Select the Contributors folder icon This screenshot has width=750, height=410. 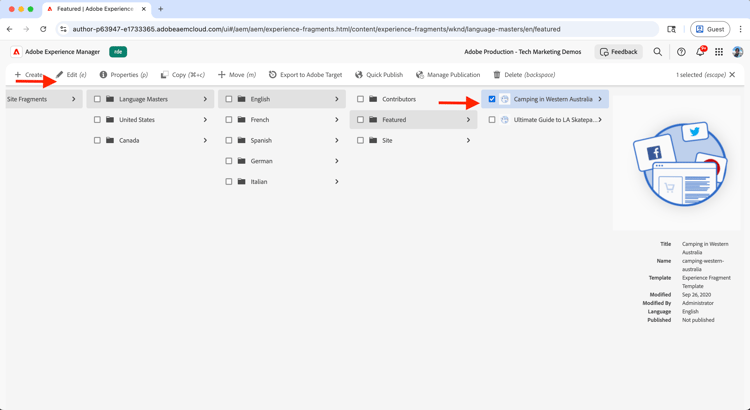tap(373, 99)
